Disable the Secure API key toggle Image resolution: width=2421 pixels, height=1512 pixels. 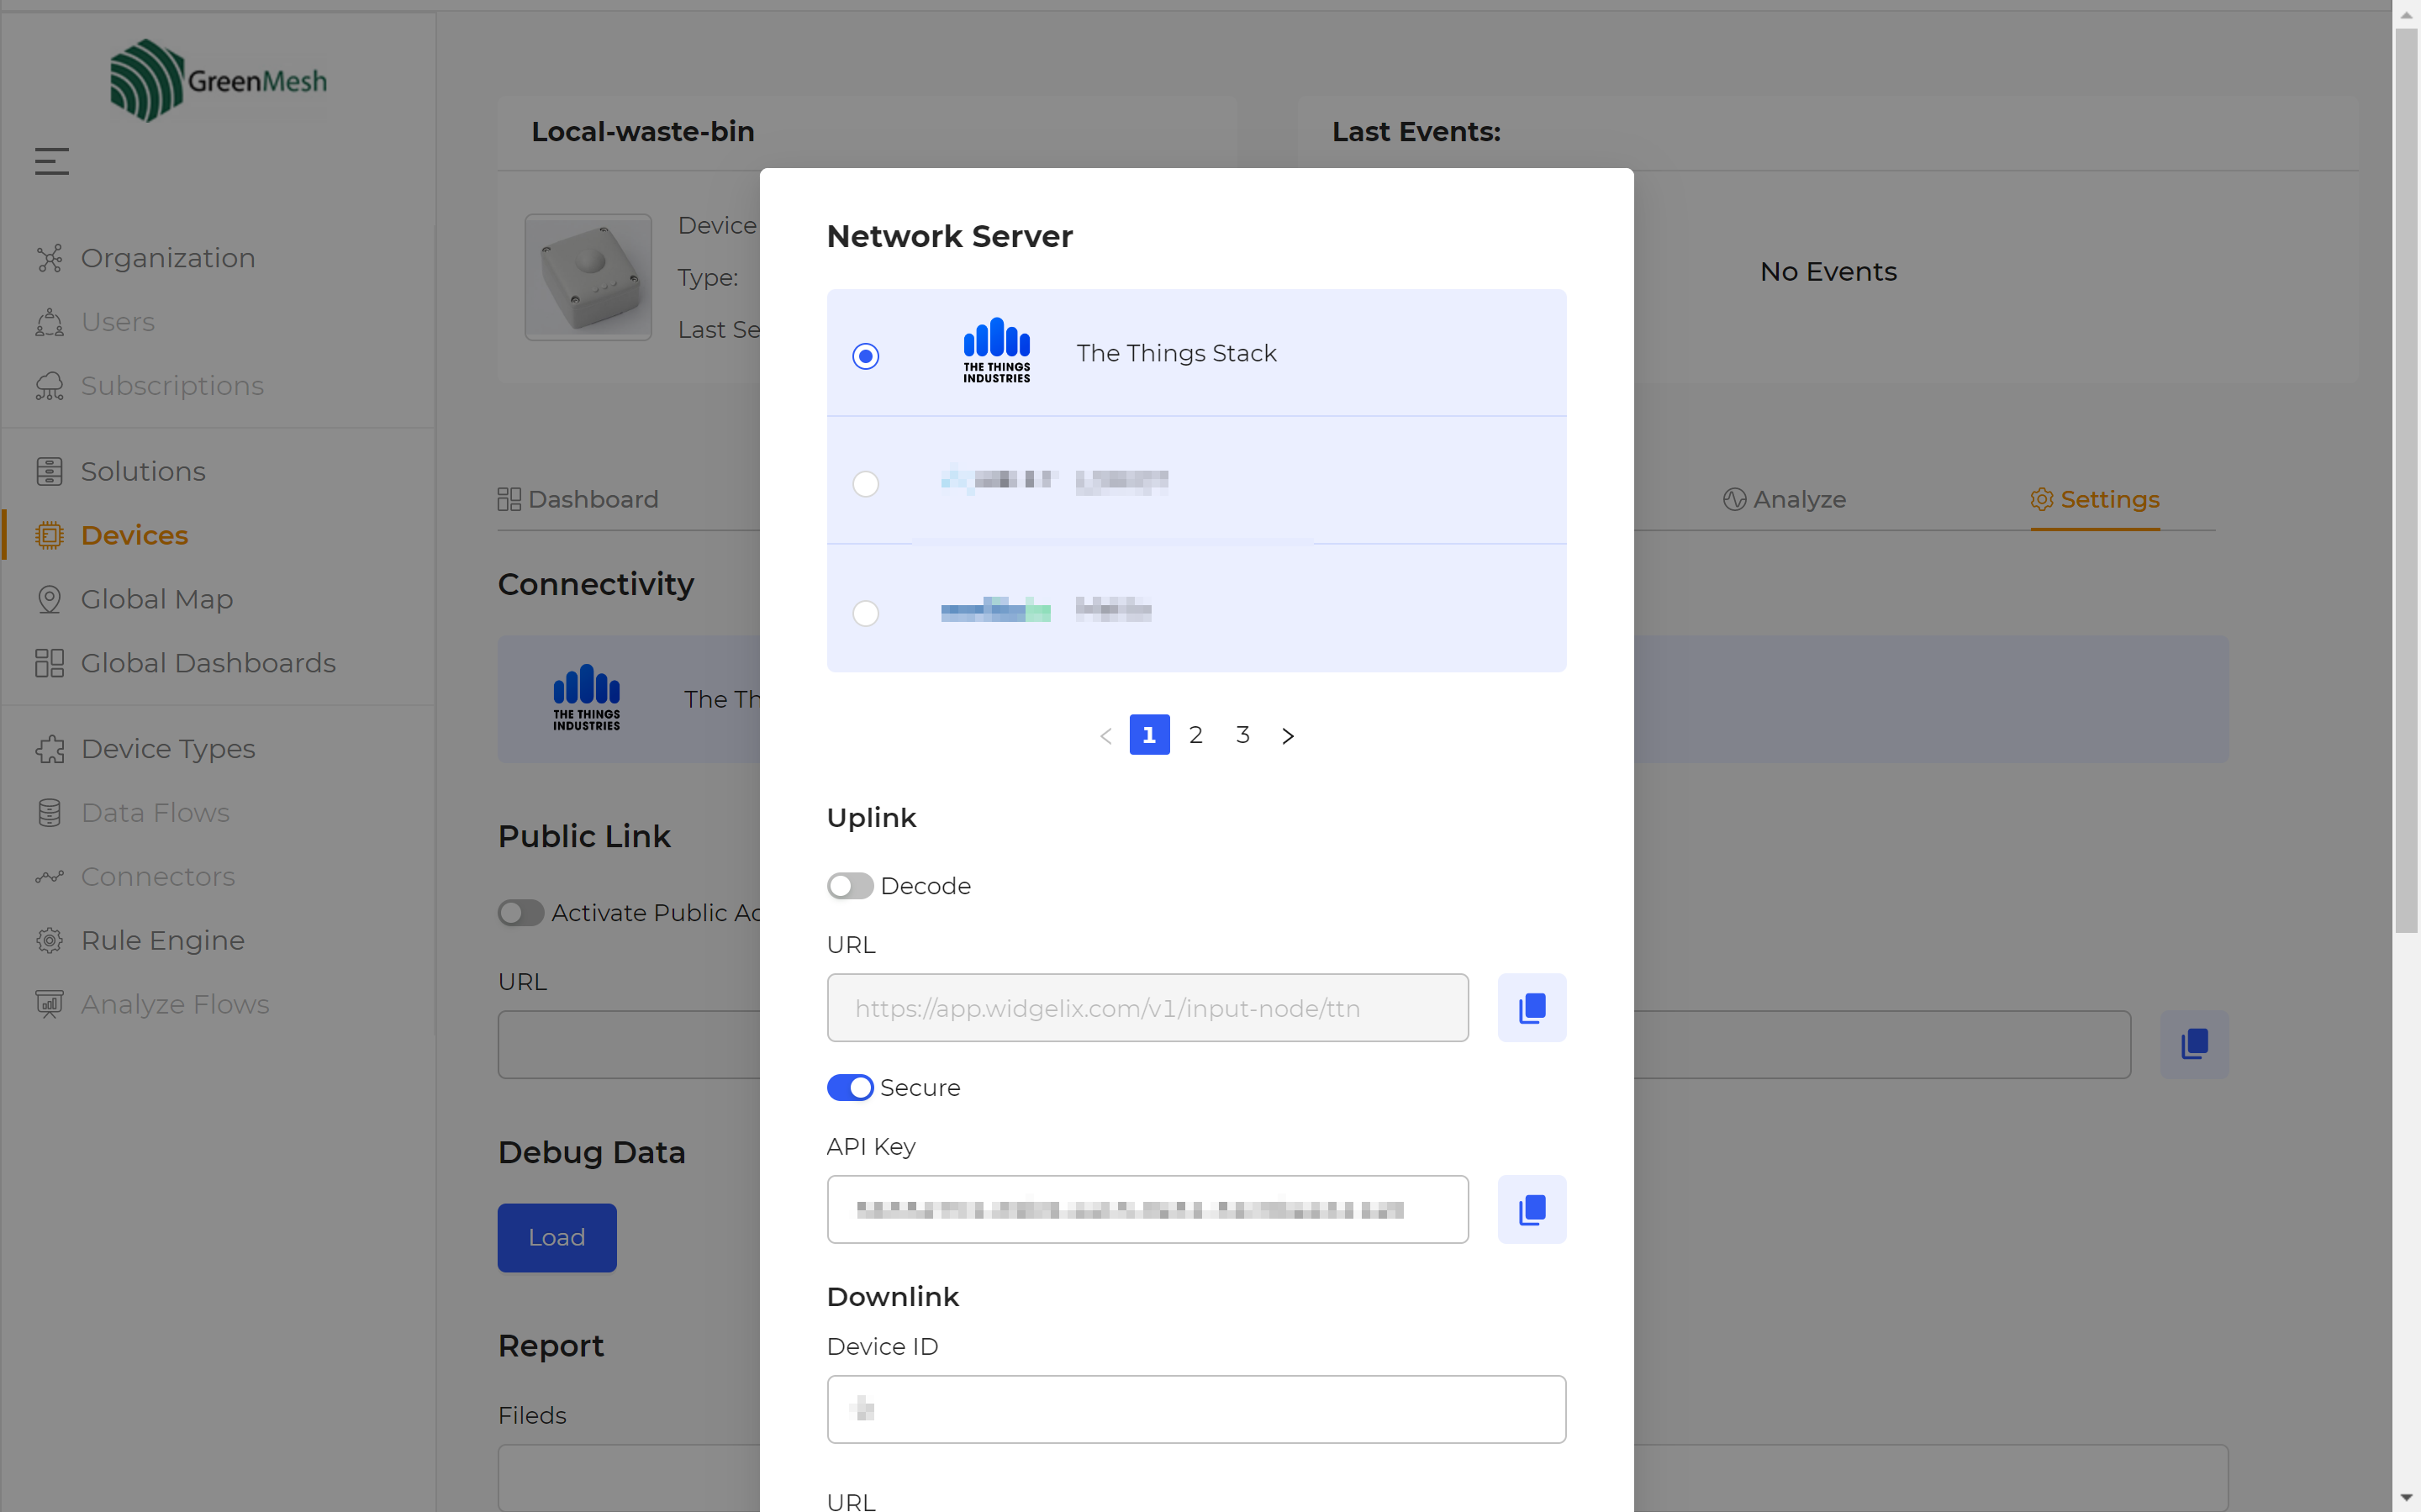click(x=852, y=1087)
